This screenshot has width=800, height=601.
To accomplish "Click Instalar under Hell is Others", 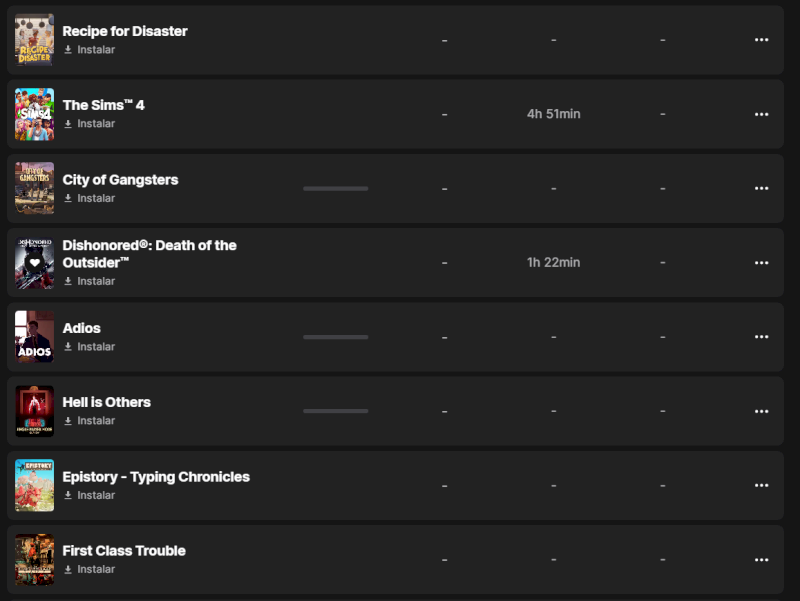I will pyautogui.click(x=90, y=421).
